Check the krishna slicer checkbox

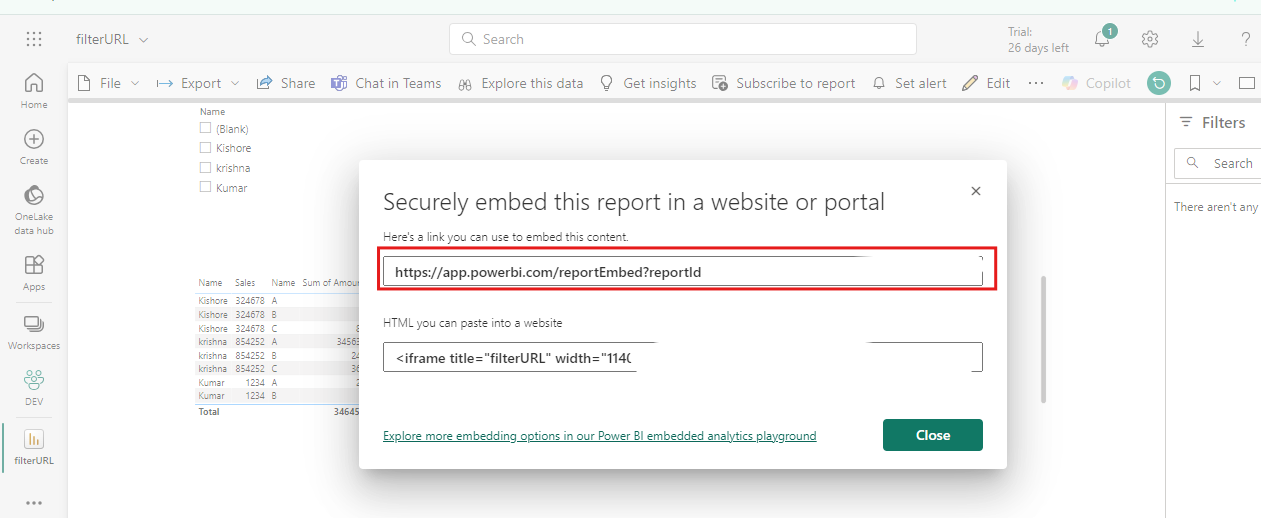coord(205,168)
